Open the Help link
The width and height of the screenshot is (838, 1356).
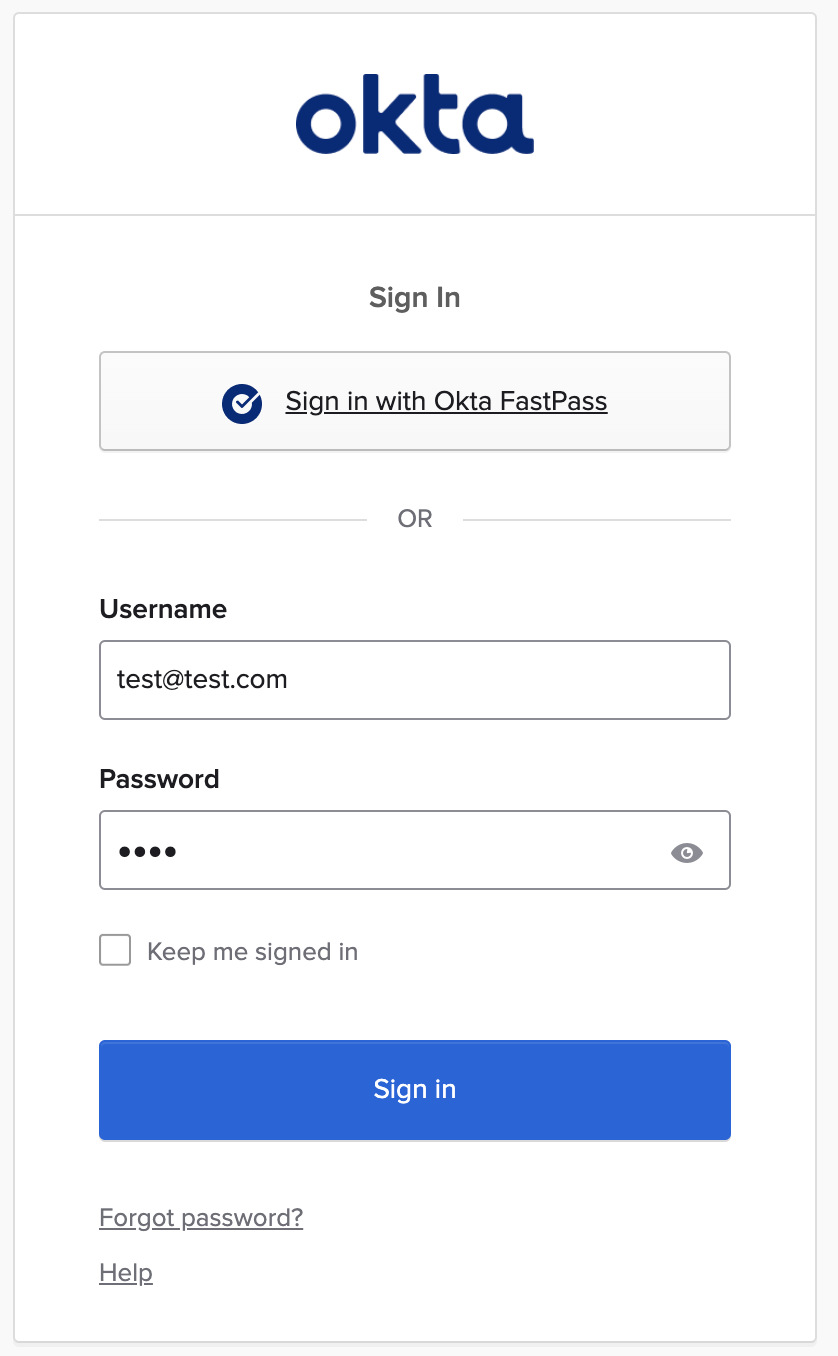tap(126, 1273)
